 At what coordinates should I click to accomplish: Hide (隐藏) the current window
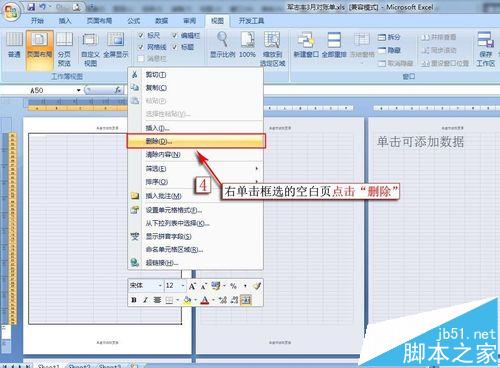click(389, 50)
